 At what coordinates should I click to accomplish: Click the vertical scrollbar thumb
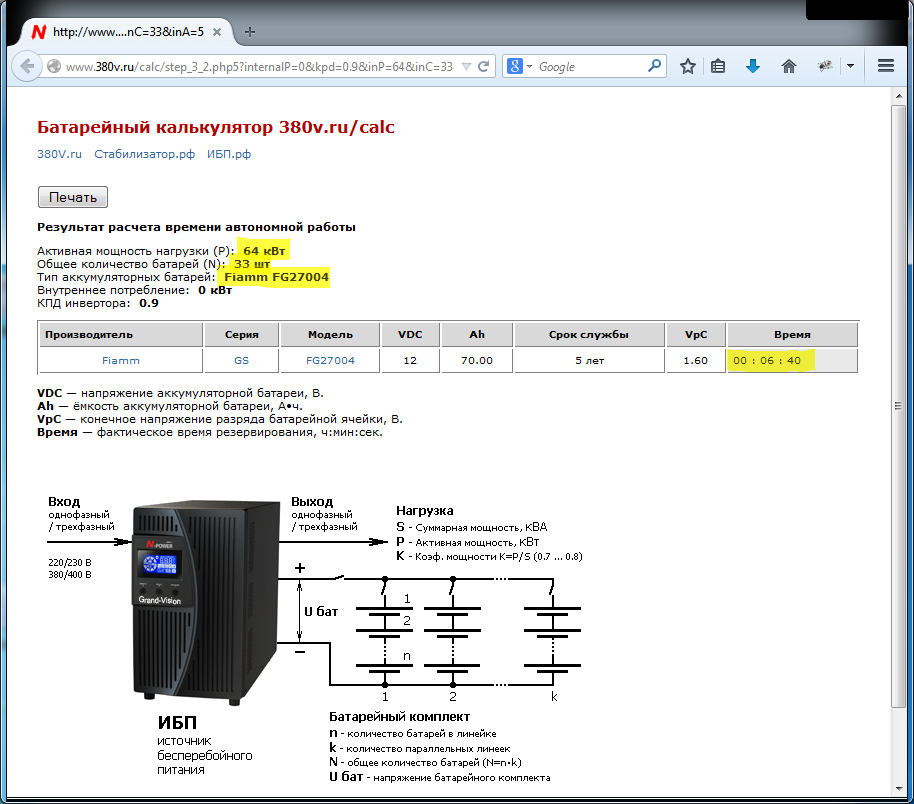coord(898,406)
